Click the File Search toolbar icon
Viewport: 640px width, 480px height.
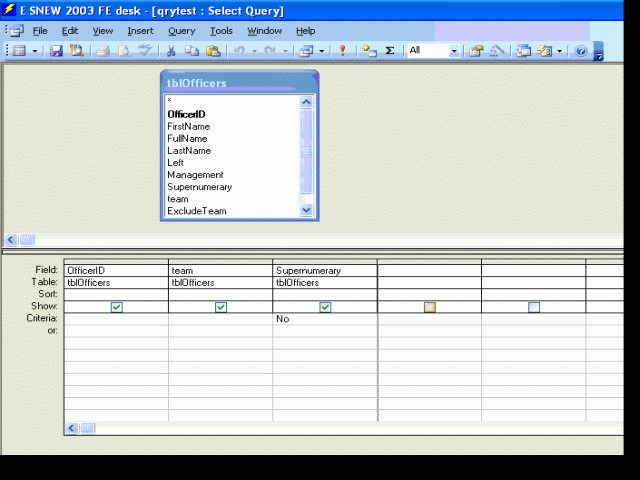coord(76,51)
